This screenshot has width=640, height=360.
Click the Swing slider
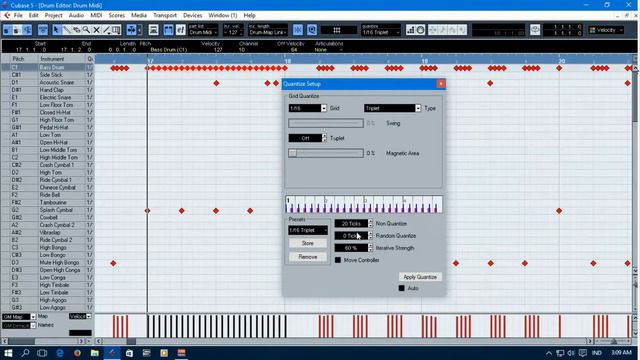pyautogui.click(x=326, y=123)
